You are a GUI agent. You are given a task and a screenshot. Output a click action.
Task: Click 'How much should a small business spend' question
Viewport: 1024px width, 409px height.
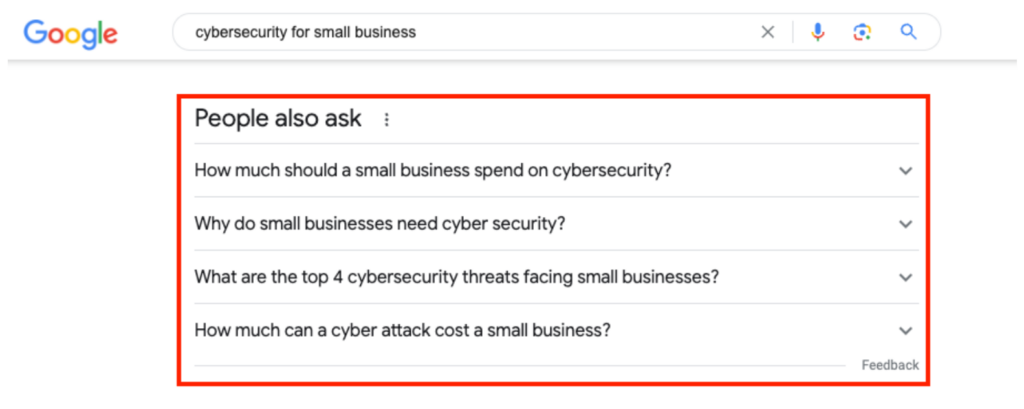(432, 170)
